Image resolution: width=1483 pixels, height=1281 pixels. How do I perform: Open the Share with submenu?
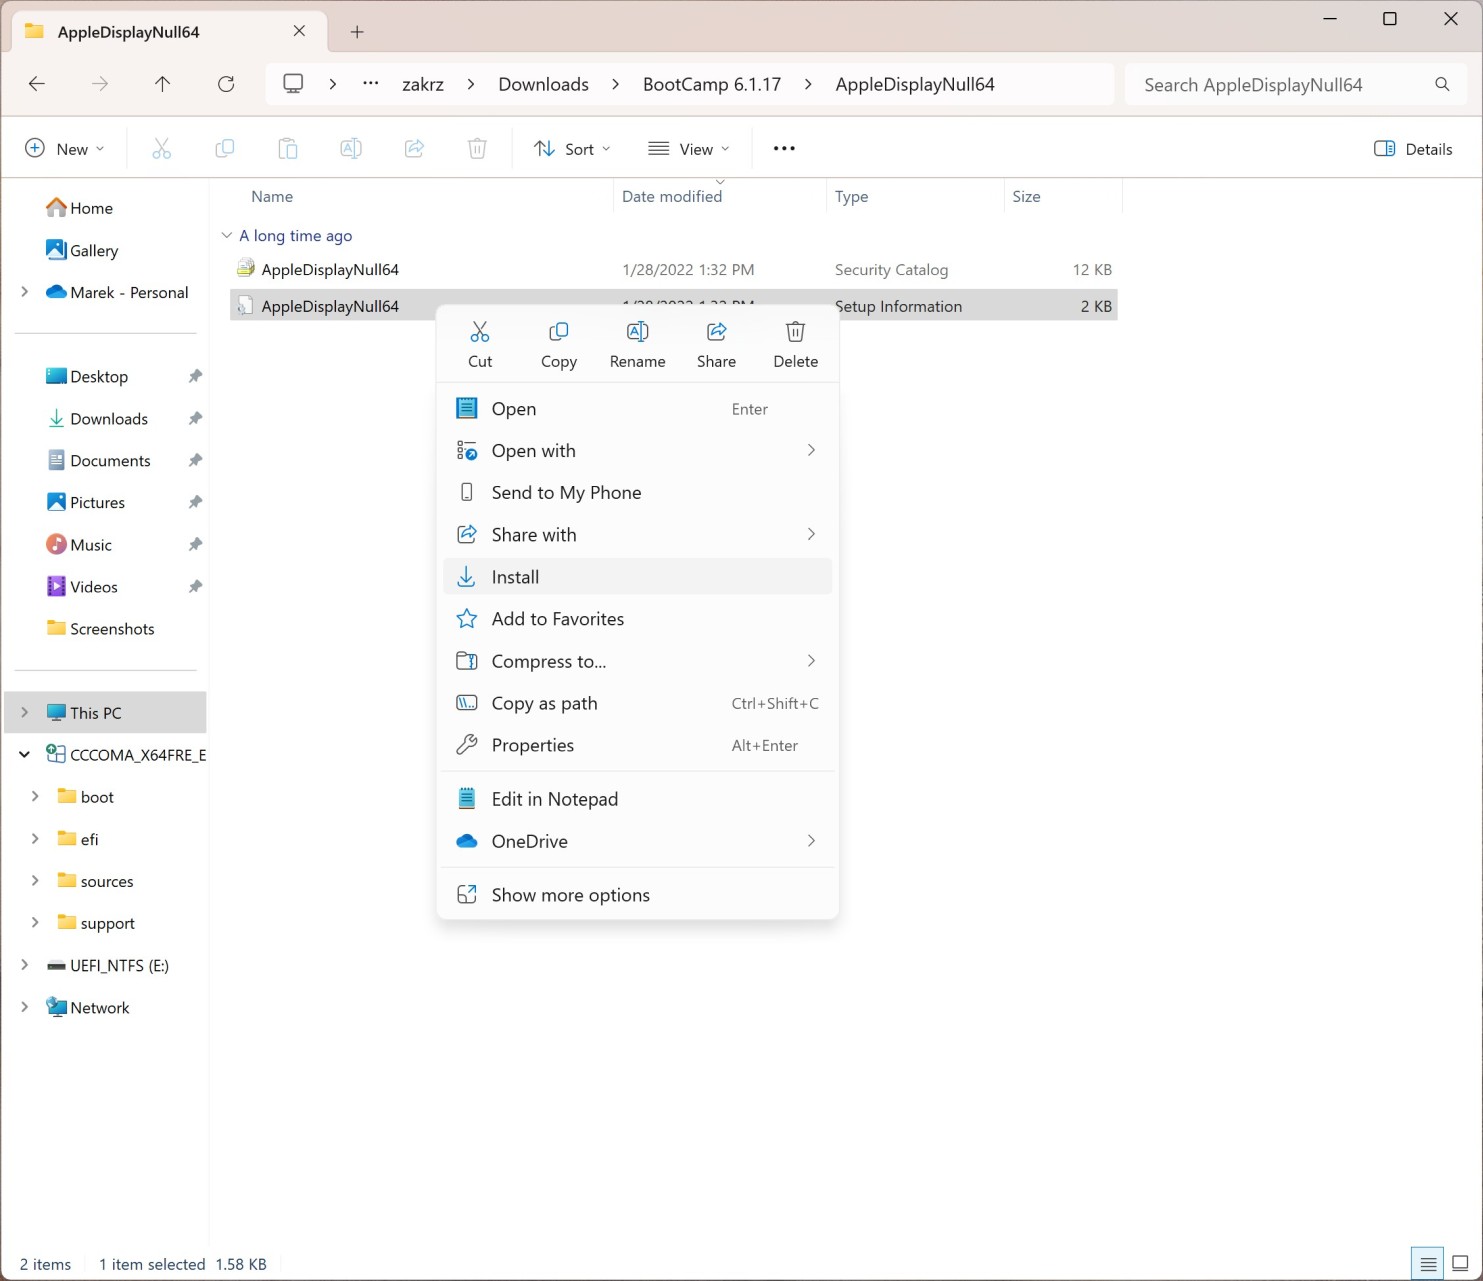(637, 535)
